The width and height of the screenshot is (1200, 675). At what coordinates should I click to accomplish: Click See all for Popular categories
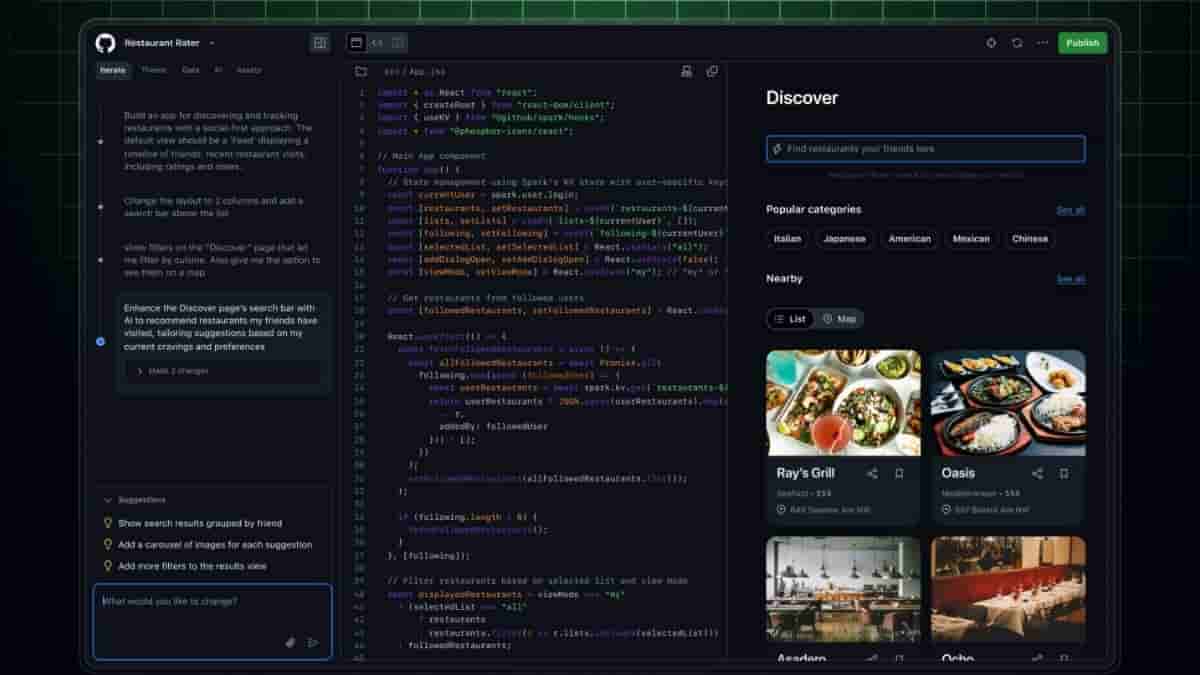pos(1070,210)
